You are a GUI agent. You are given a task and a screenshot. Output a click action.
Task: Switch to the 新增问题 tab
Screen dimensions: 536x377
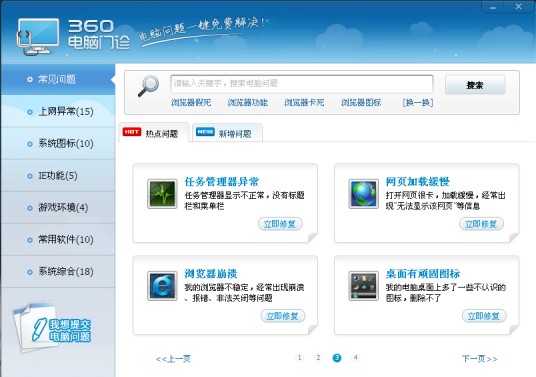point(227,133)
